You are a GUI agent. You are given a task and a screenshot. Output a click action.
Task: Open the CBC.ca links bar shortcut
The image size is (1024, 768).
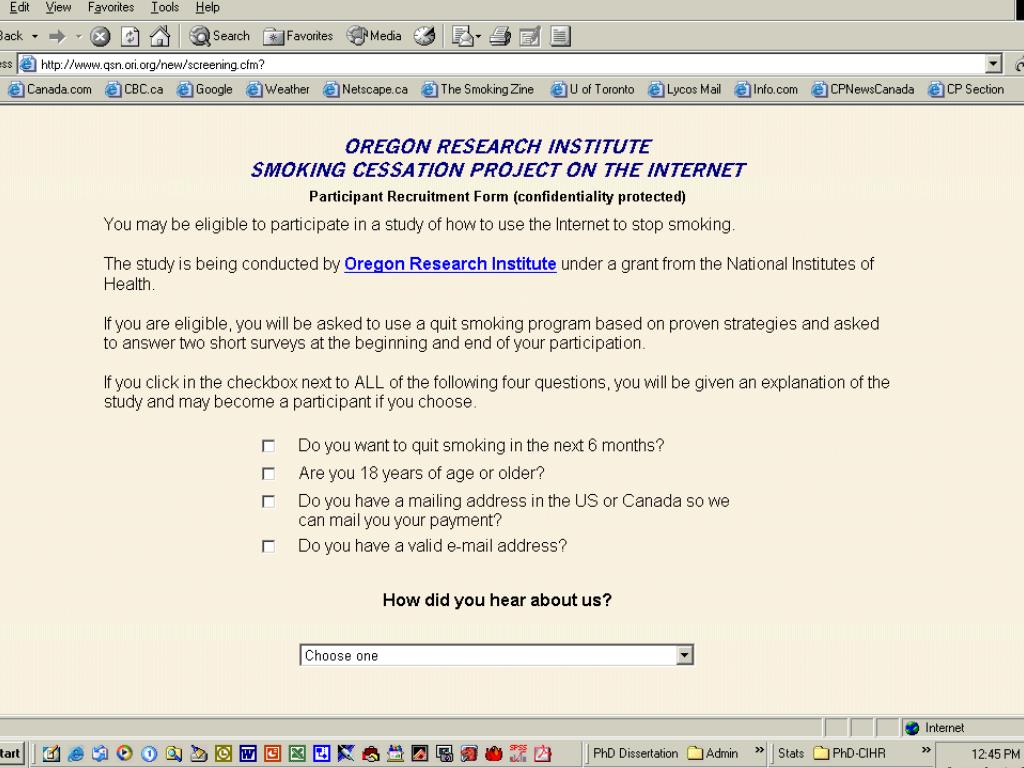click(135, 89)
